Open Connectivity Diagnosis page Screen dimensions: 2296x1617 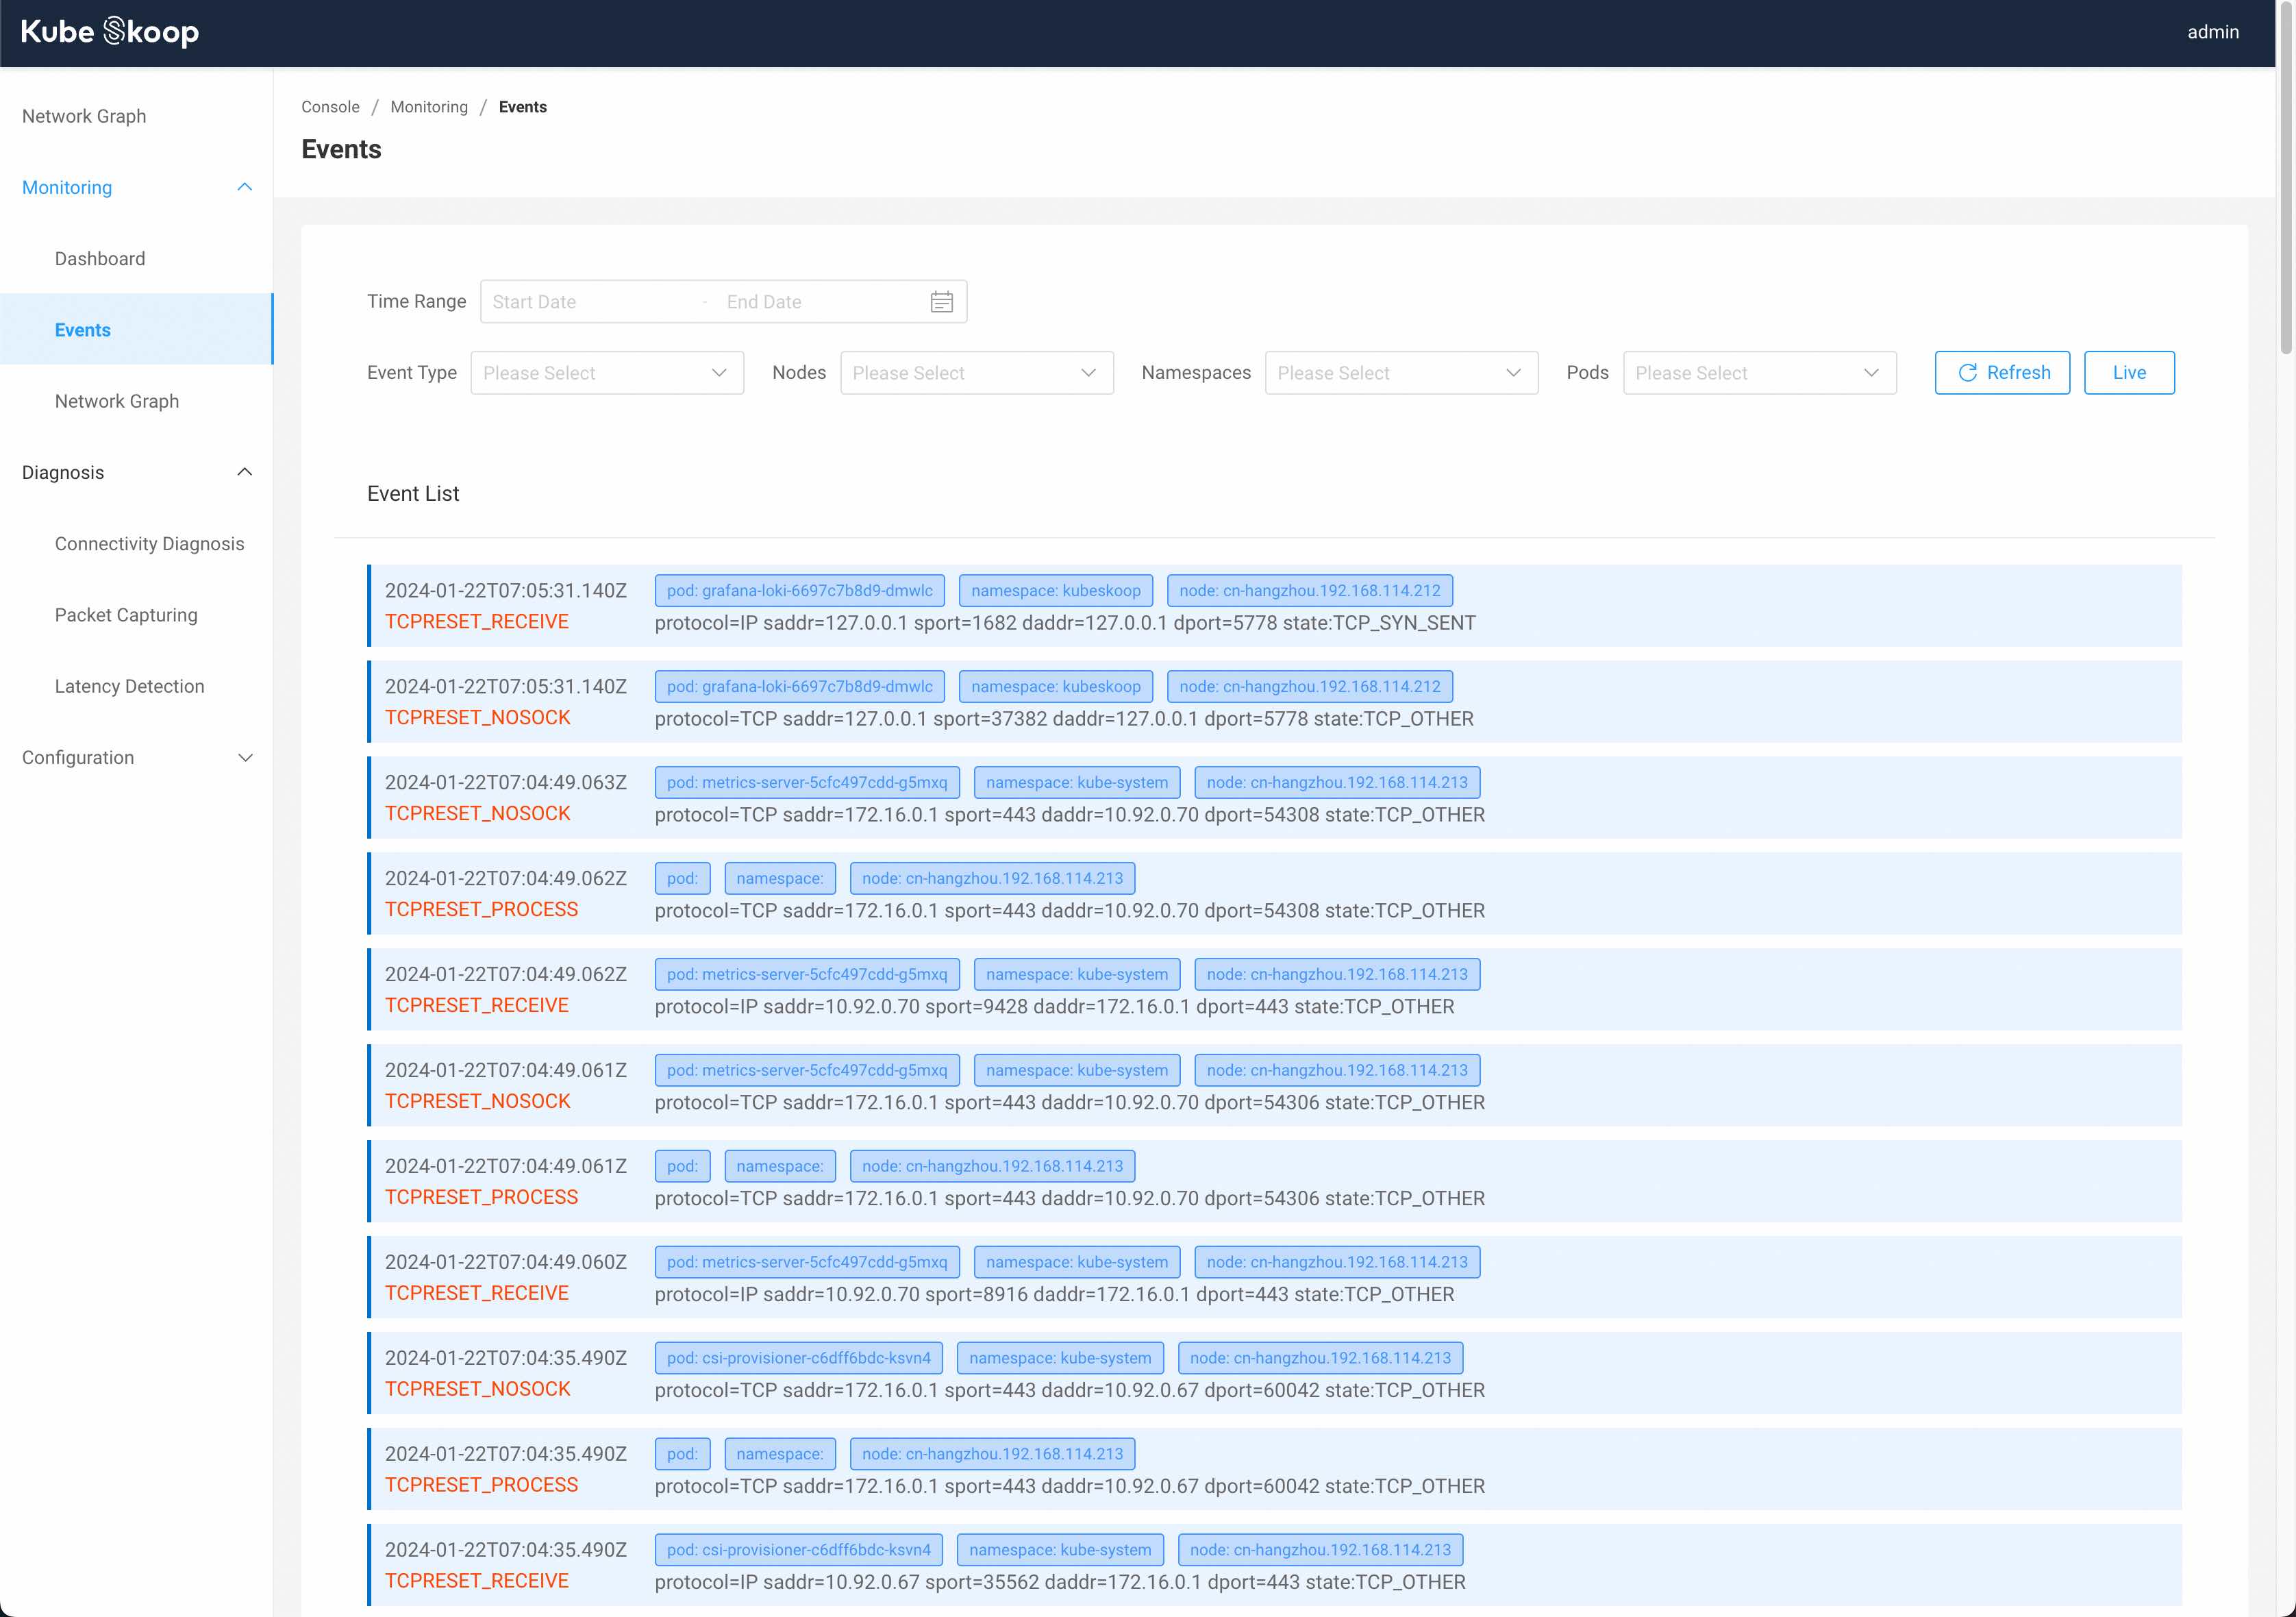pyautogui.click(x=149, y=544)
